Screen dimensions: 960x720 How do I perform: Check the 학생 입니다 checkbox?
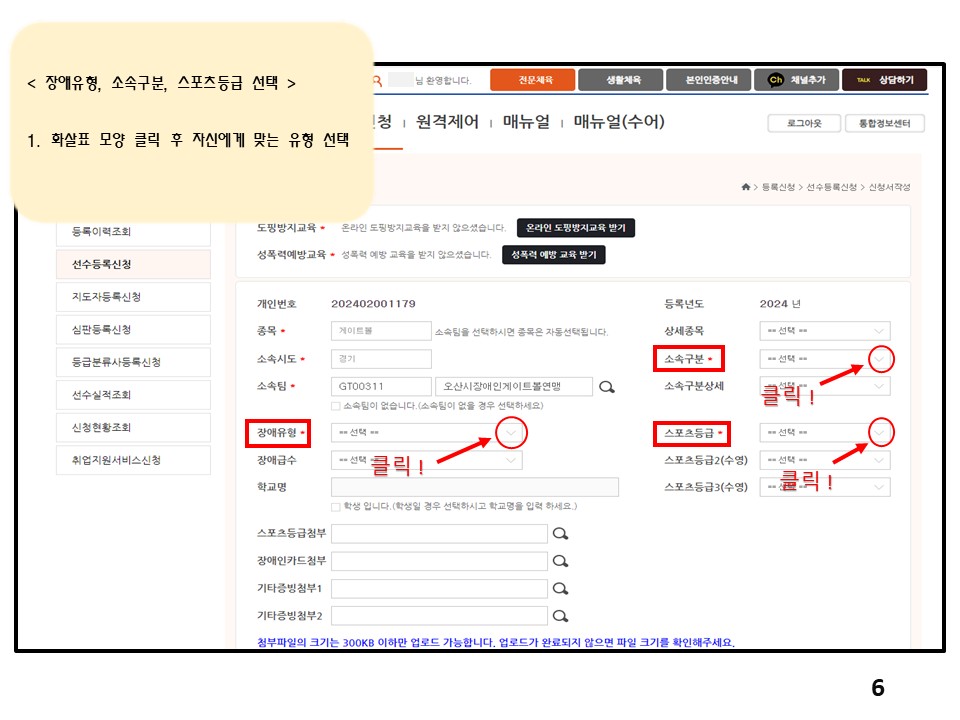(336, 507)
